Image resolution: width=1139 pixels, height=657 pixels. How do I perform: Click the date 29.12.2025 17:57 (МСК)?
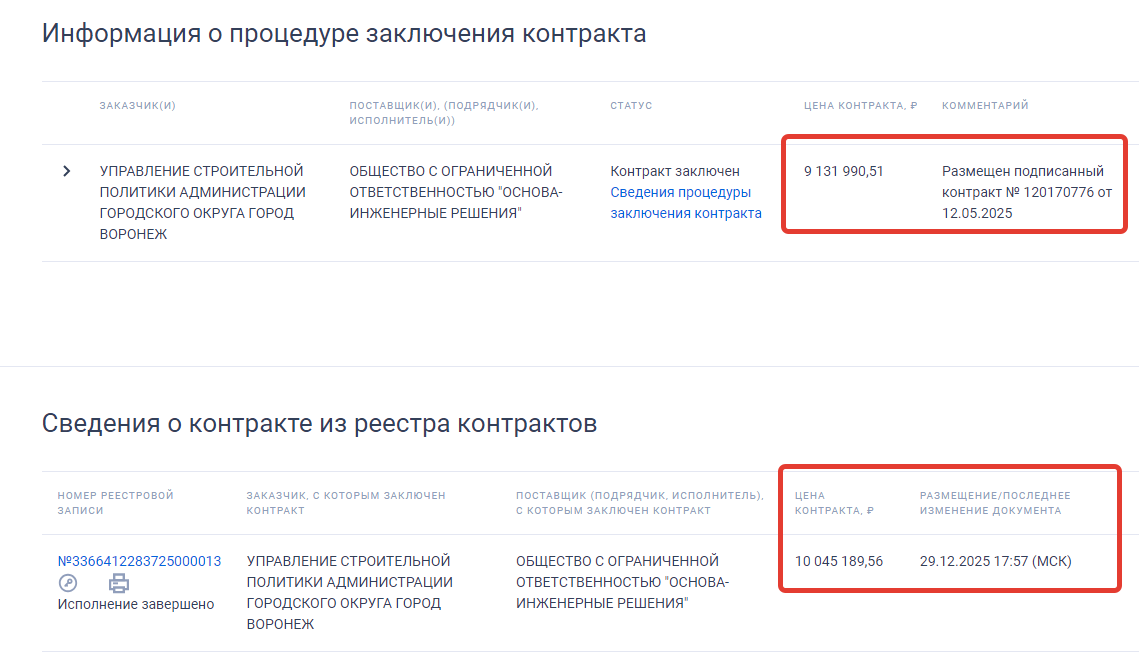pos(994,561)
